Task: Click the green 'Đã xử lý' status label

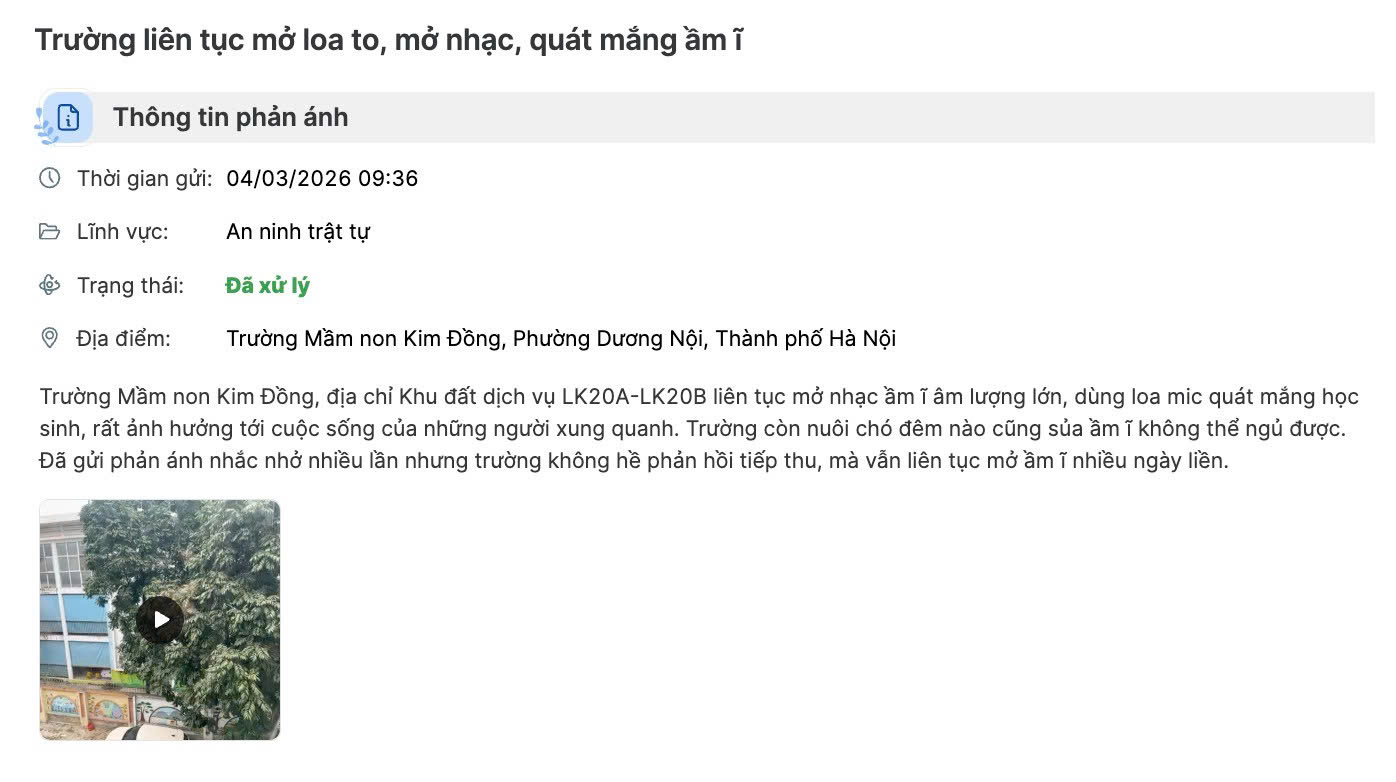Action: pos(269,285)
